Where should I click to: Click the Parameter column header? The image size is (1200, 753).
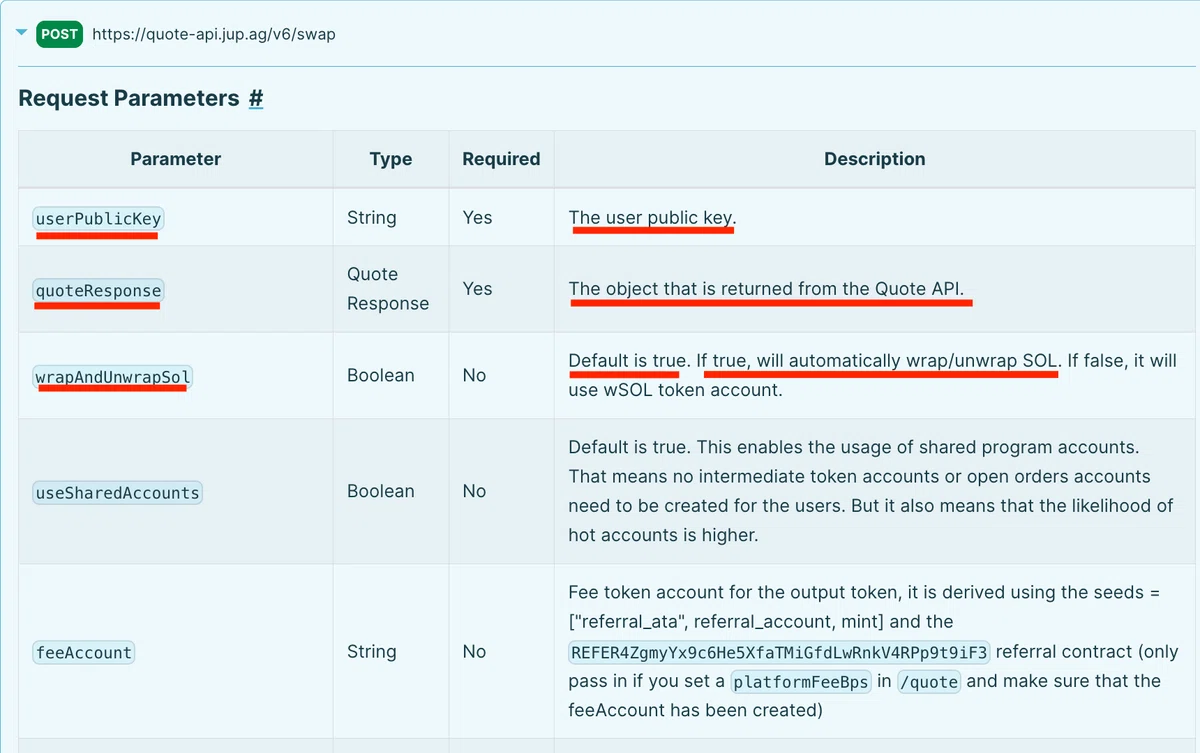[176, 159]
